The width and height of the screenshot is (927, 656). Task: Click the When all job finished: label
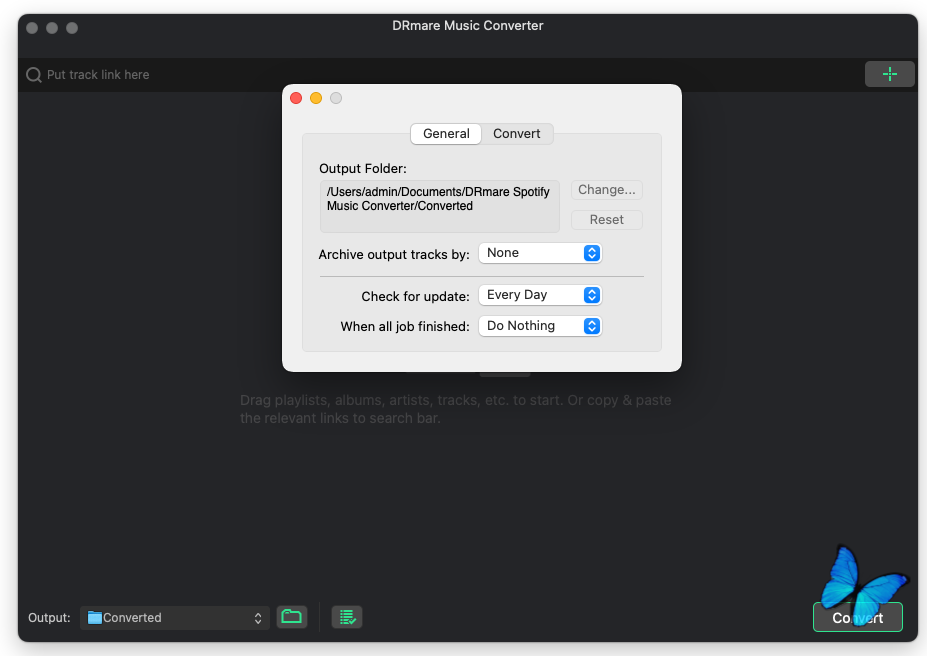405,326
